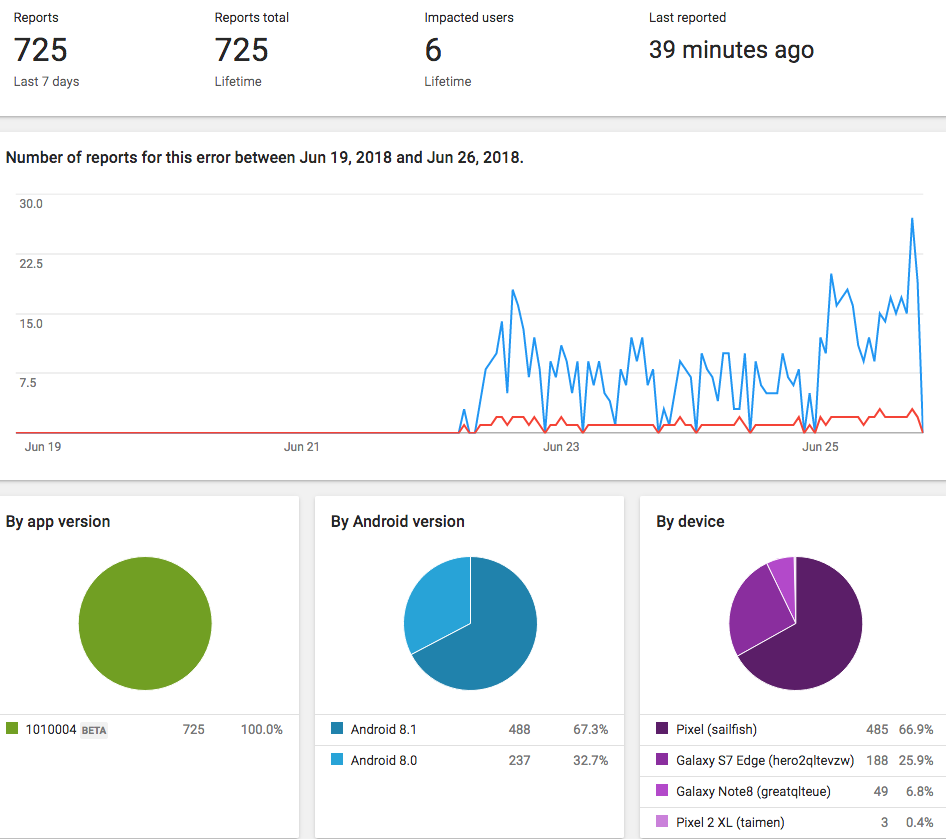Click the 30.0 y-axis label

click(x=31, y=204)
